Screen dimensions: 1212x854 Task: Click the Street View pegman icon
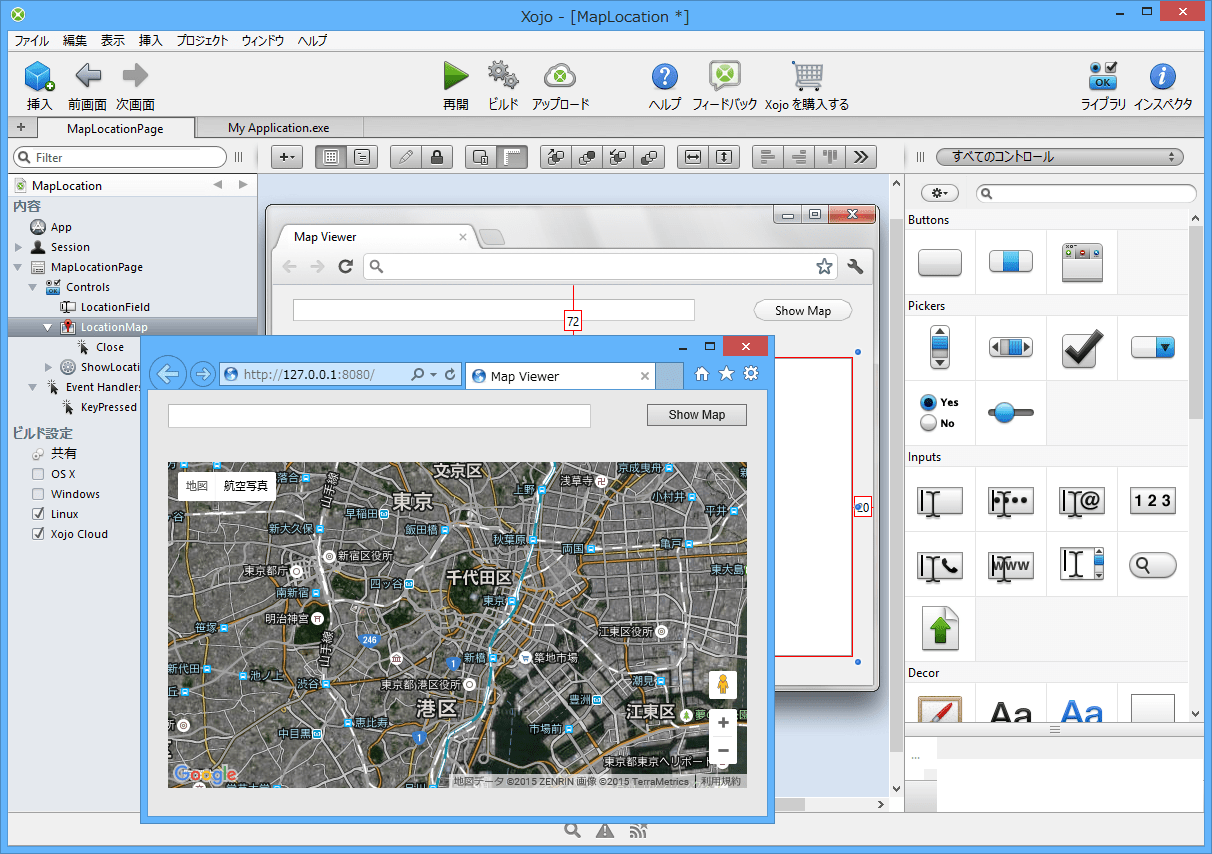[x=723, y=685]
